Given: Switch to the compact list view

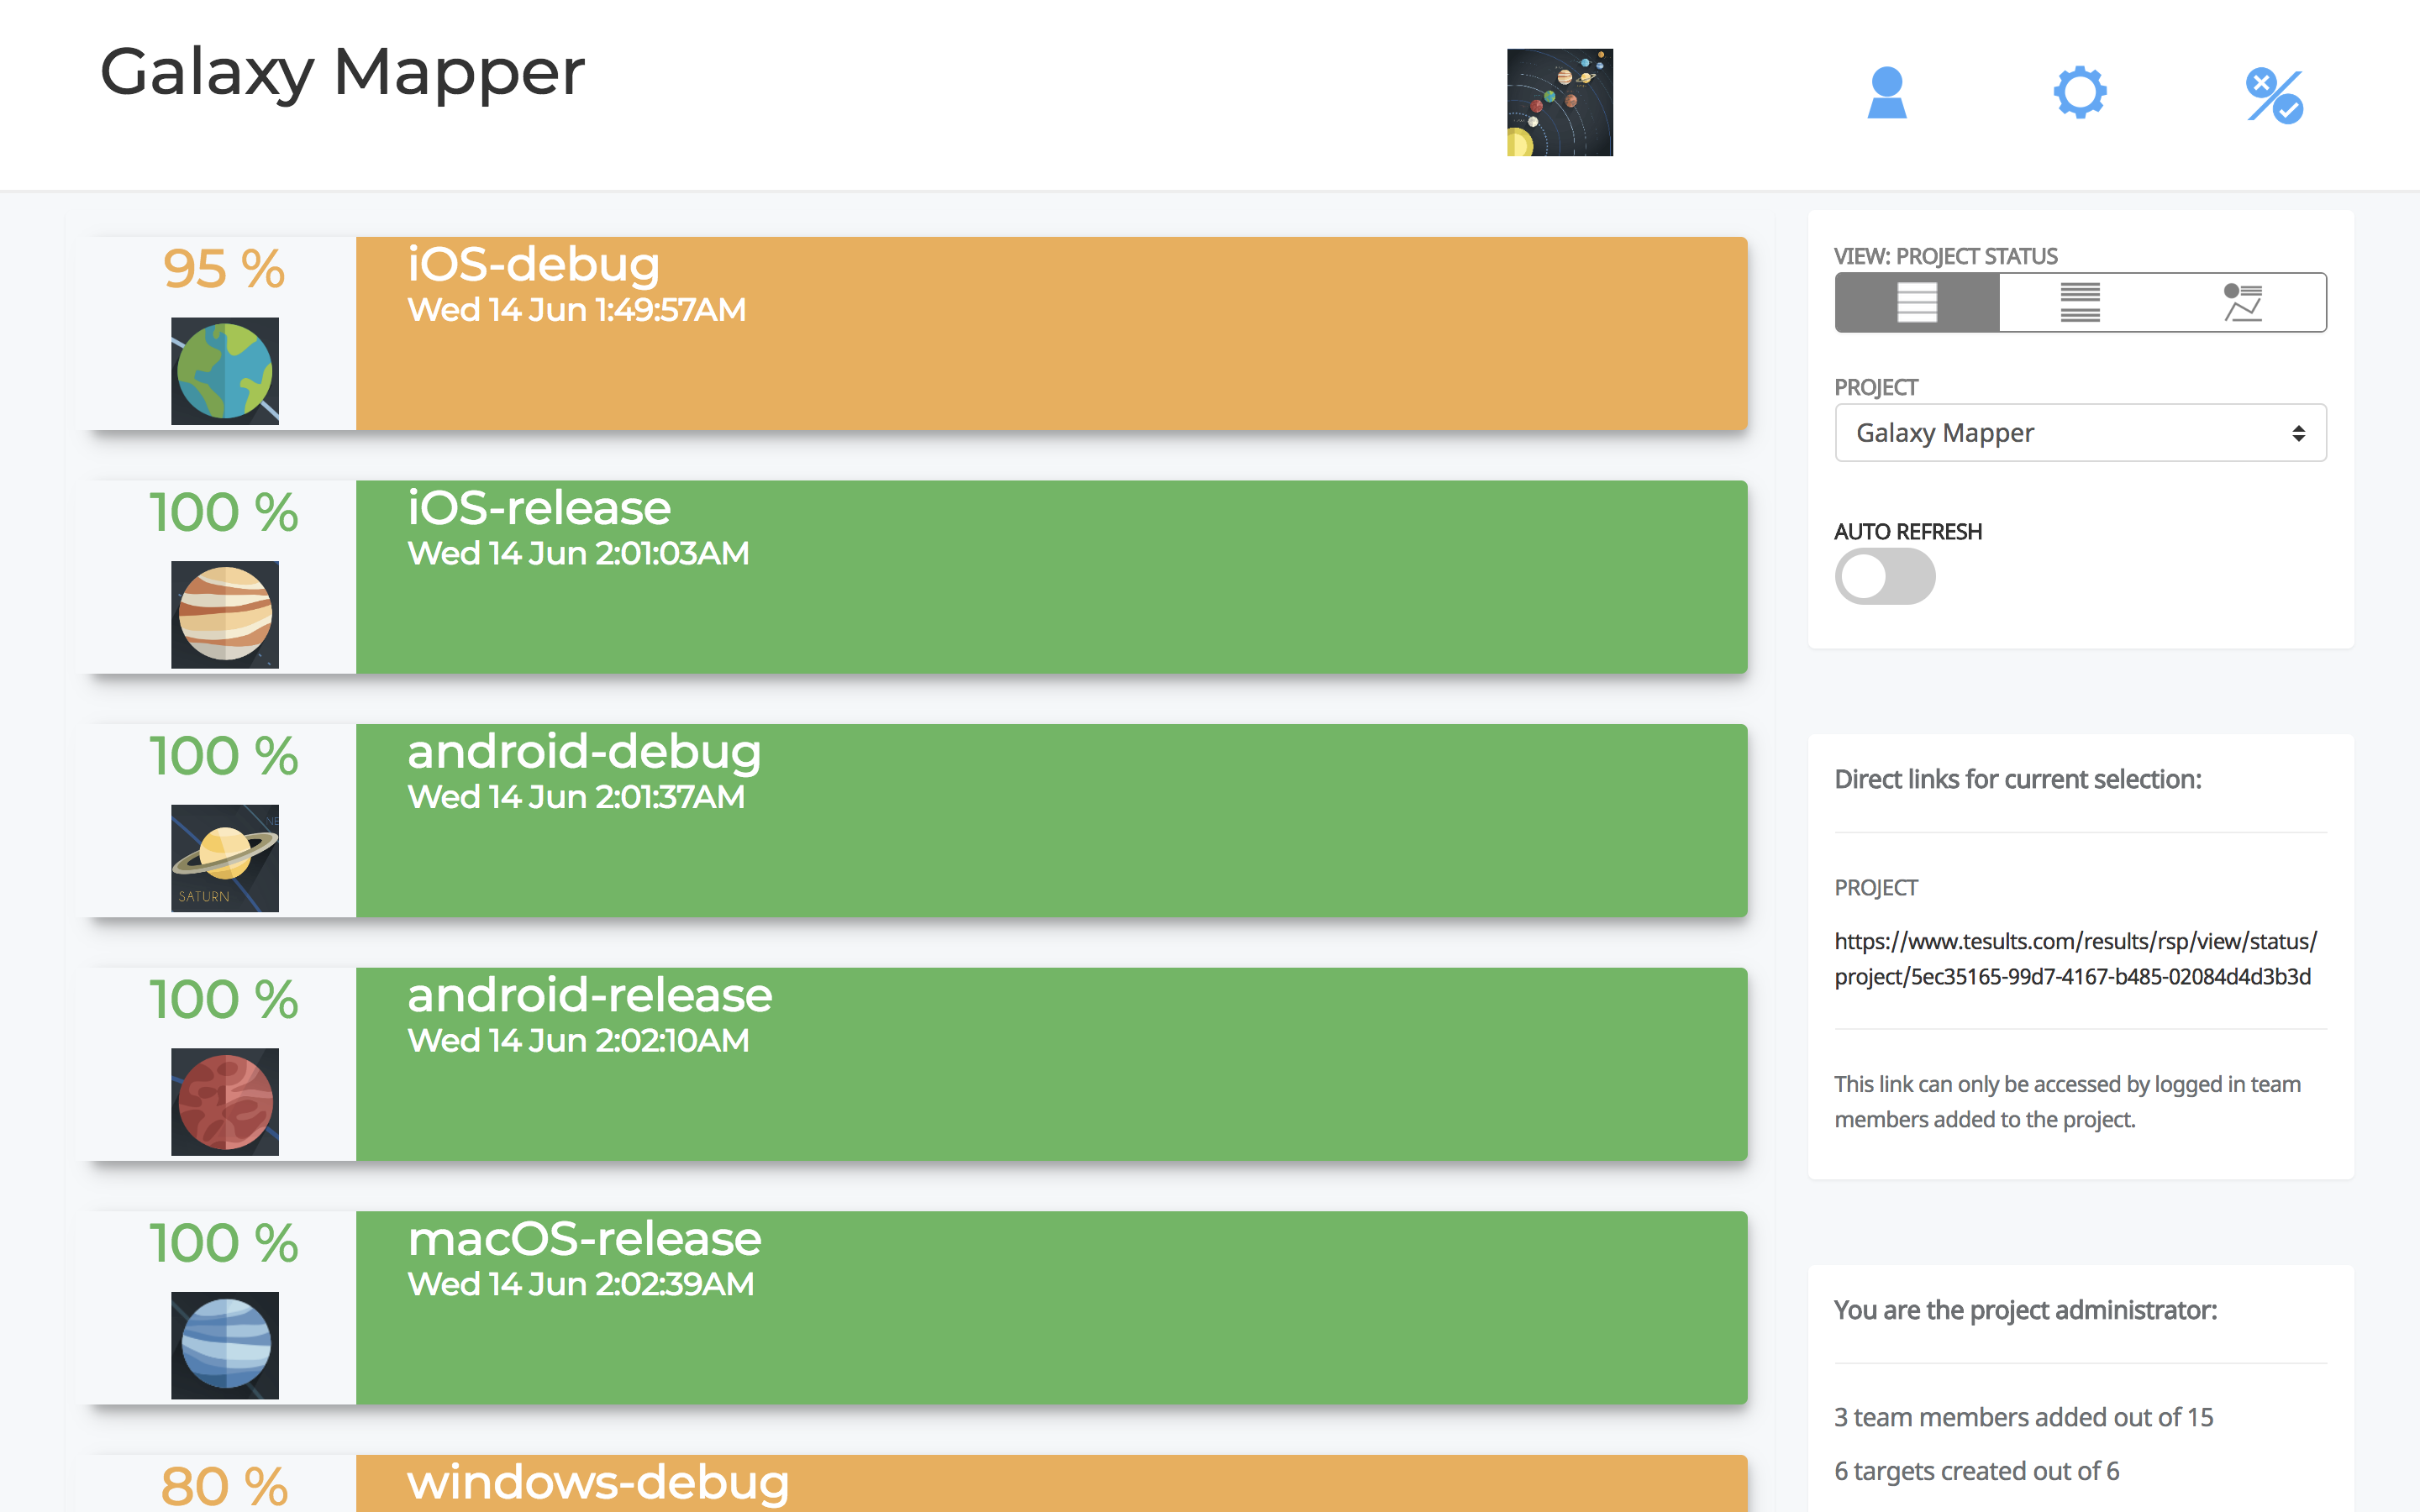Looking at the screenshot, I should [2080, 302].
